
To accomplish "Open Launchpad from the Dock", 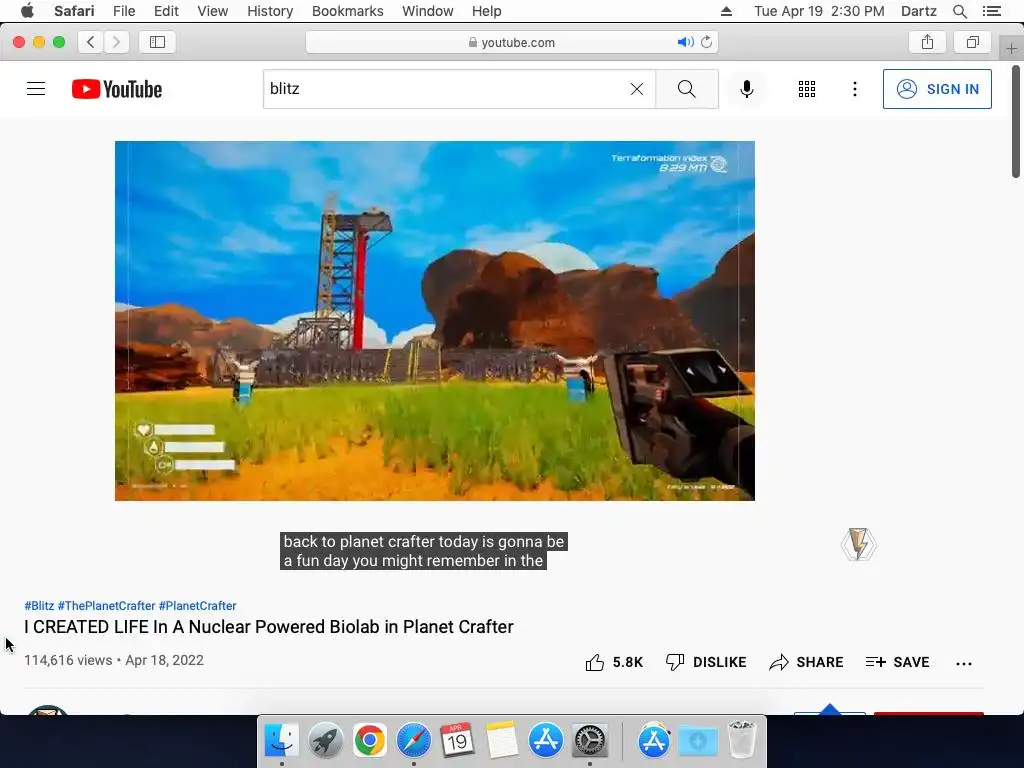I will pyautogui.click(x=325, y=741).
